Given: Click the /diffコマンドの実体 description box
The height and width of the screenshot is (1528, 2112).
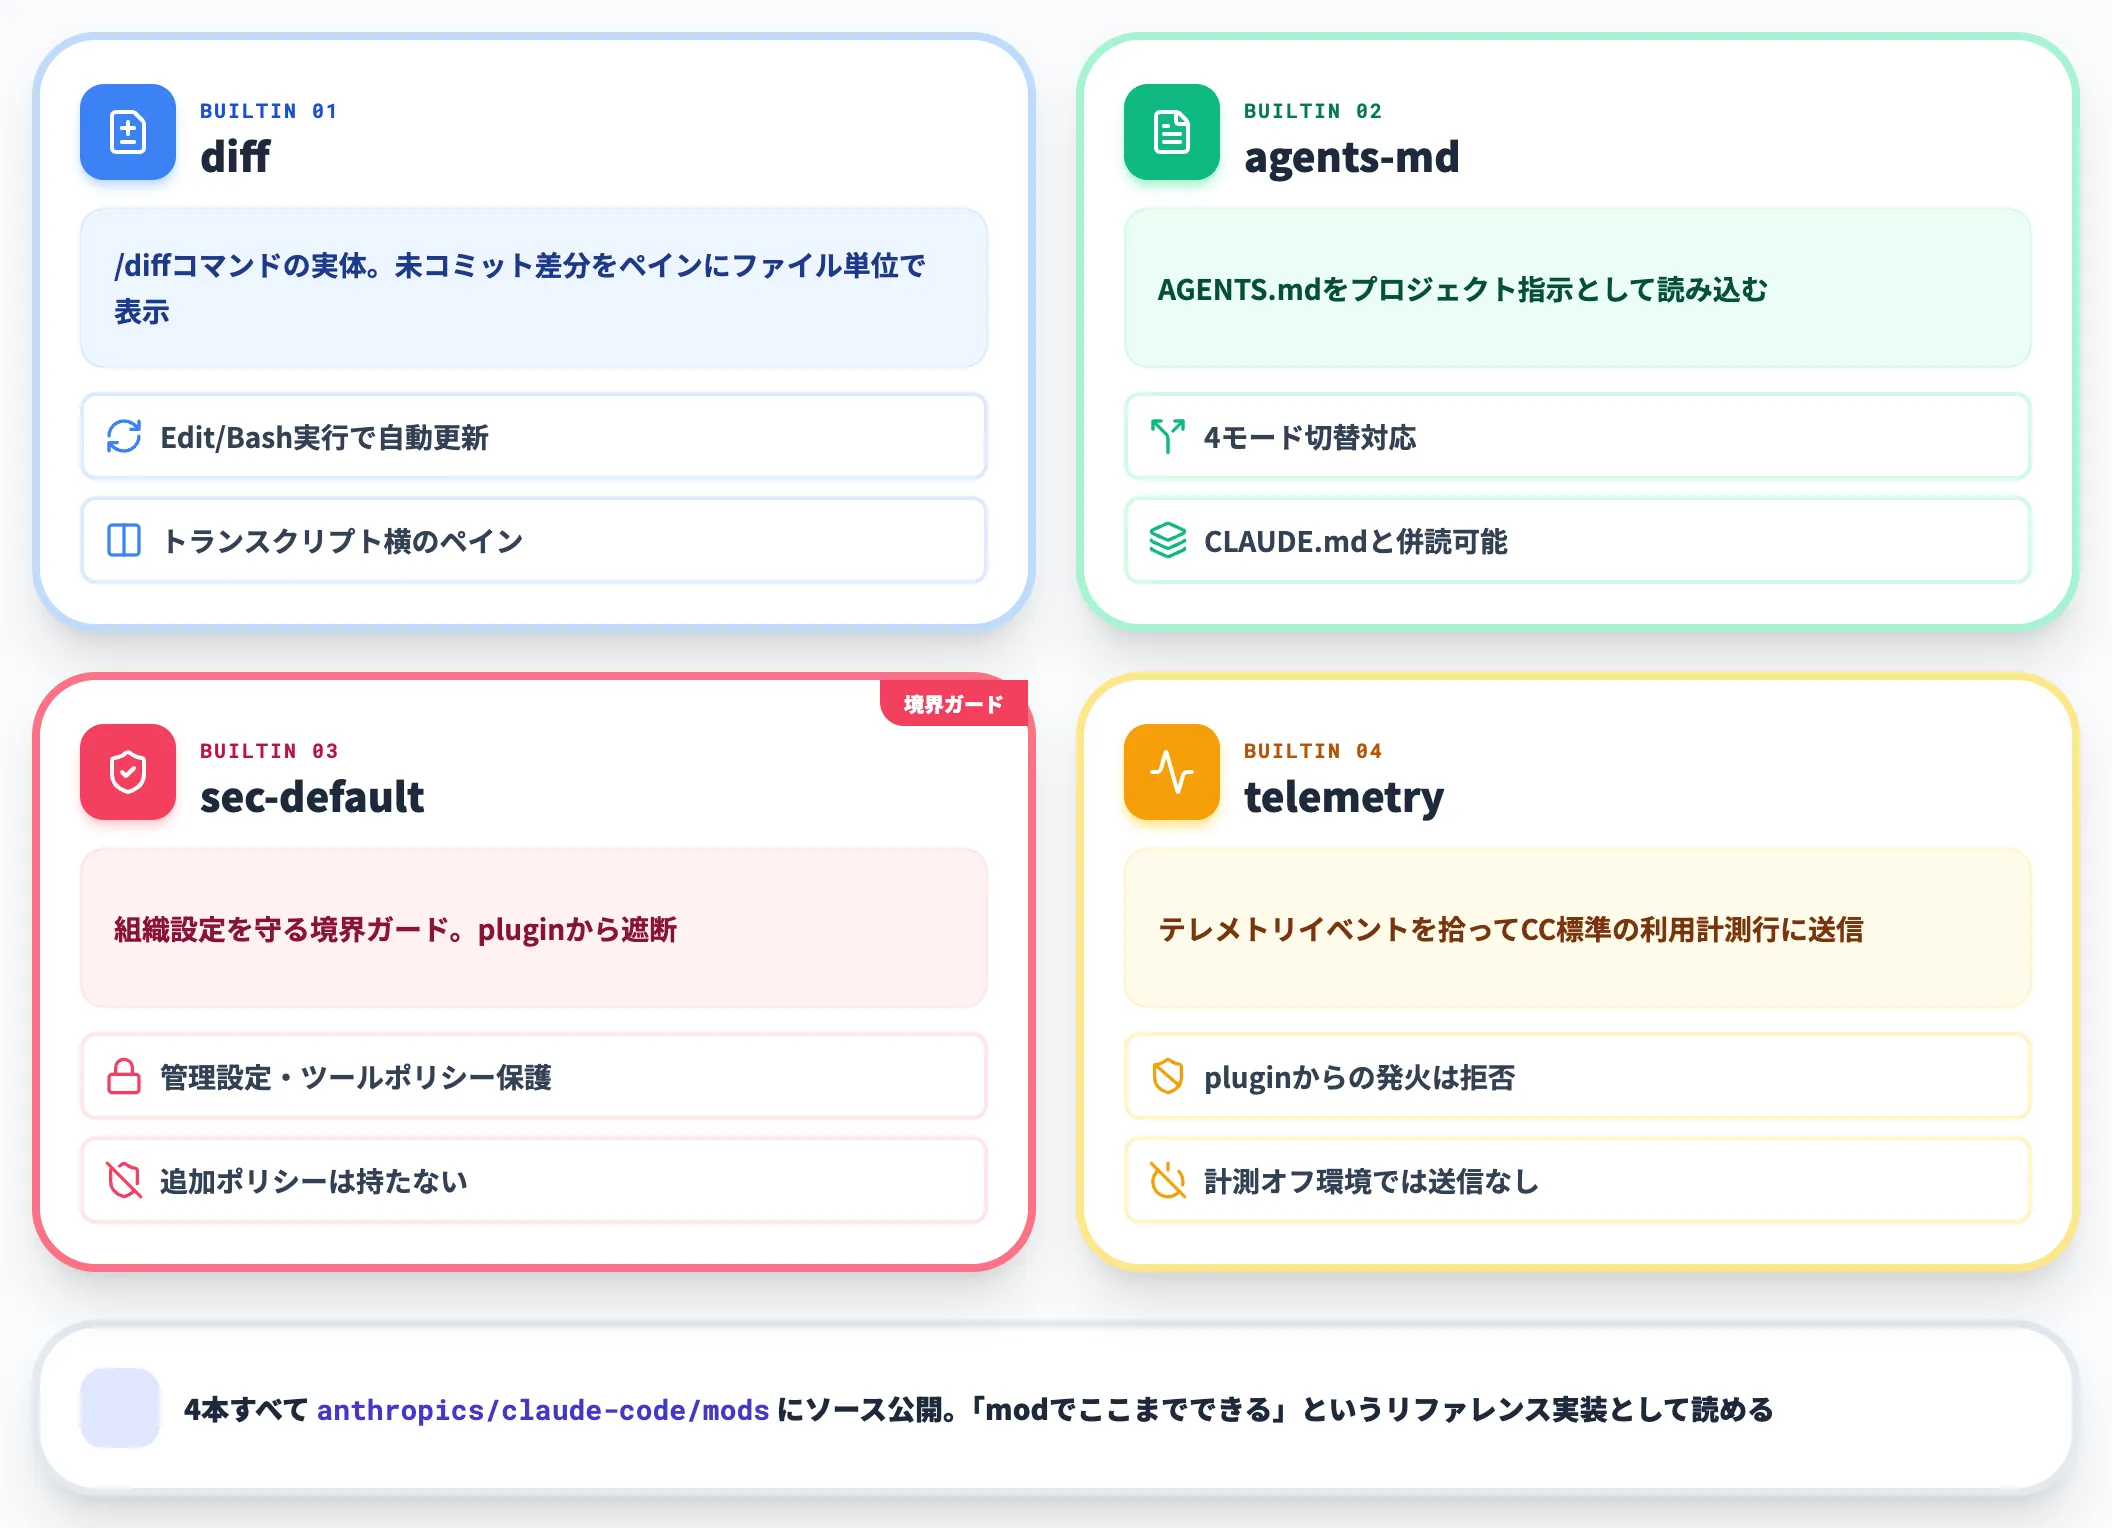Looking at the screenshot, I should pos(534,288).
